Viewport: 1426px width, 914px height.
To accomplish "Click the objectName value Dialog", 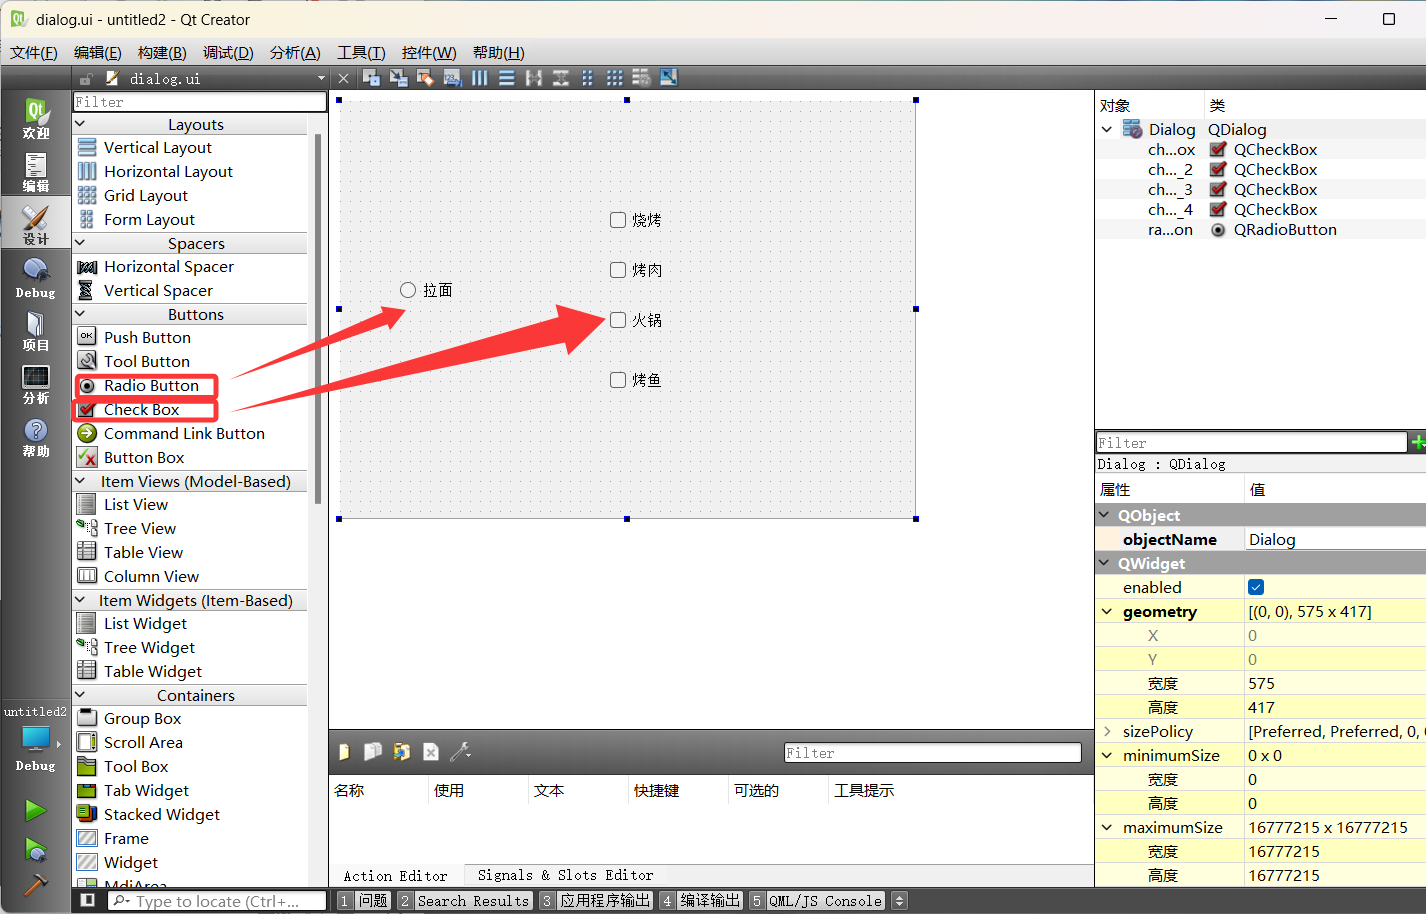I will pos(1335,539).
